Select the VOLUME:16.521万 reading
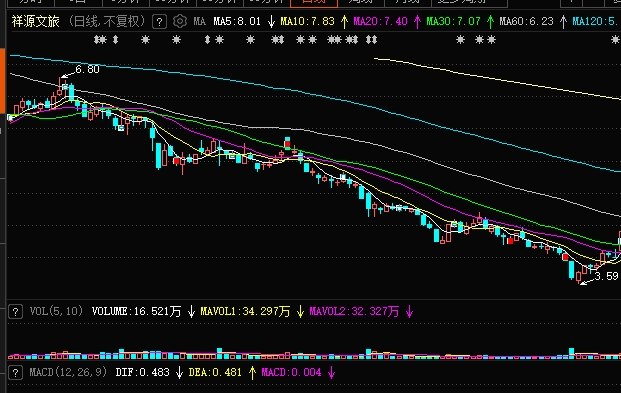621x393 pixels. click(136, 311)
